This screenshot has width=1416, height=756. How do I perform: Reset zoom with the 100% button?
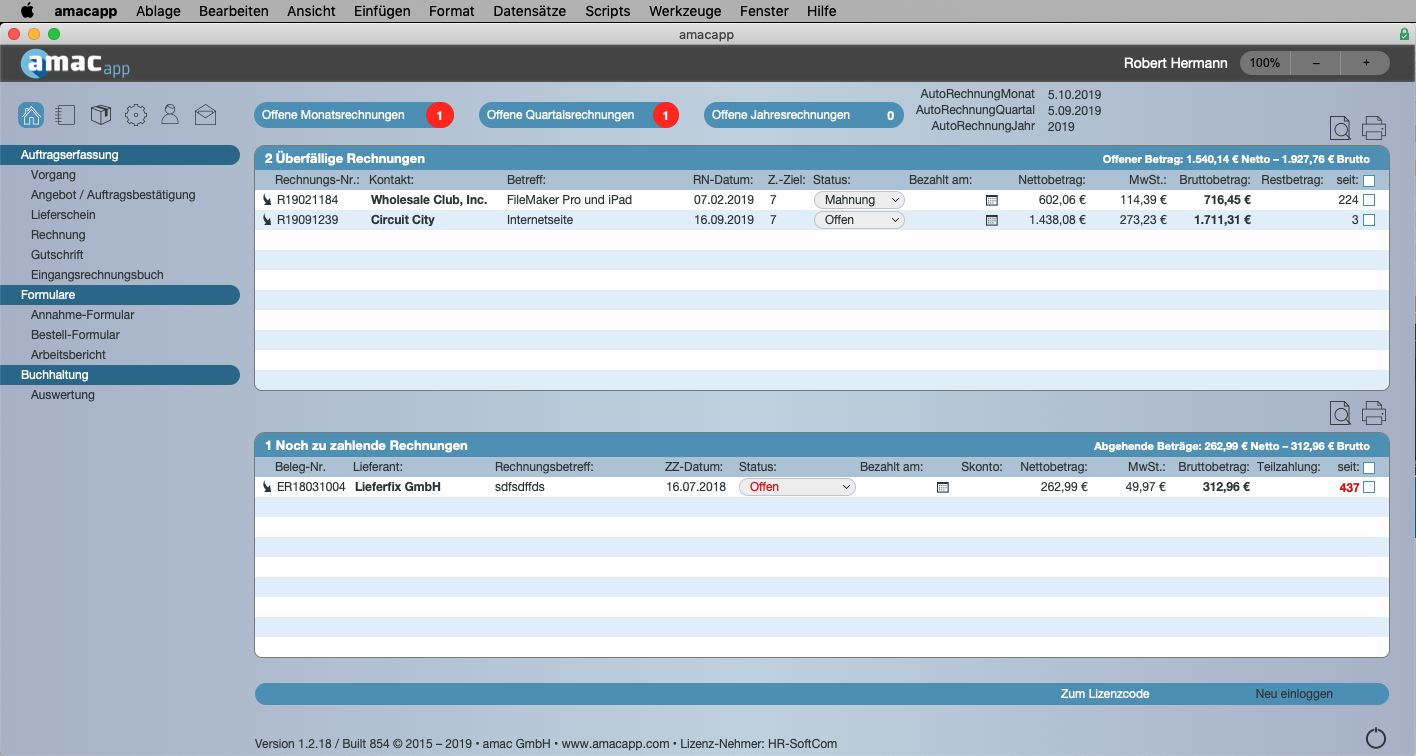(1265, 63)
